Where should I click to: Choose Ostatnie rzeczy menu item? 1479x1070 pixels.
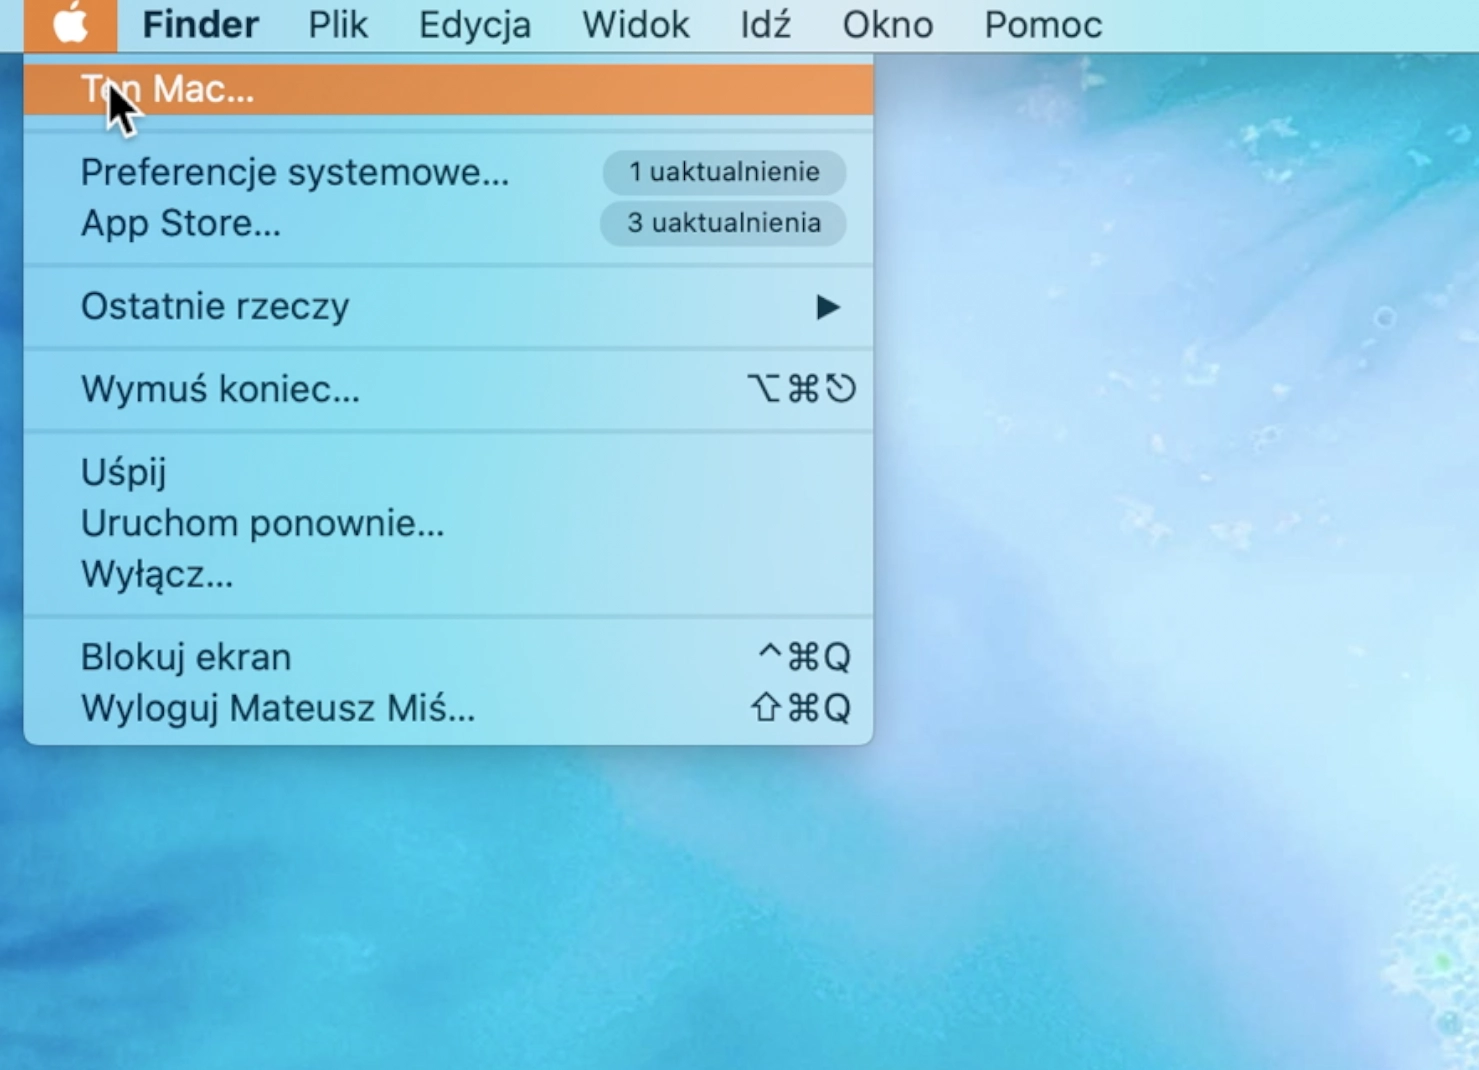pos(448,306)
